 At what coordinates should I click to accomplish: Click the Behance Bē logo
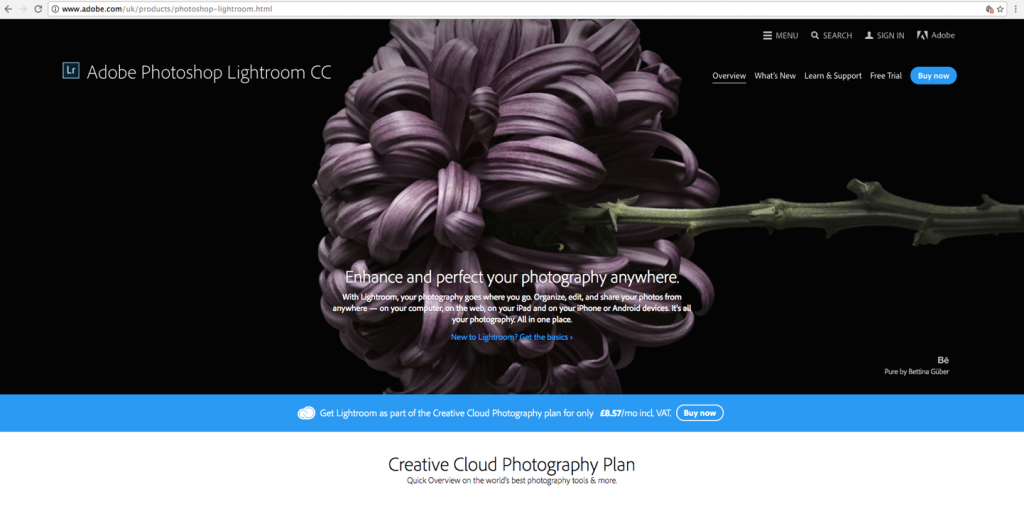pos(943,360)
